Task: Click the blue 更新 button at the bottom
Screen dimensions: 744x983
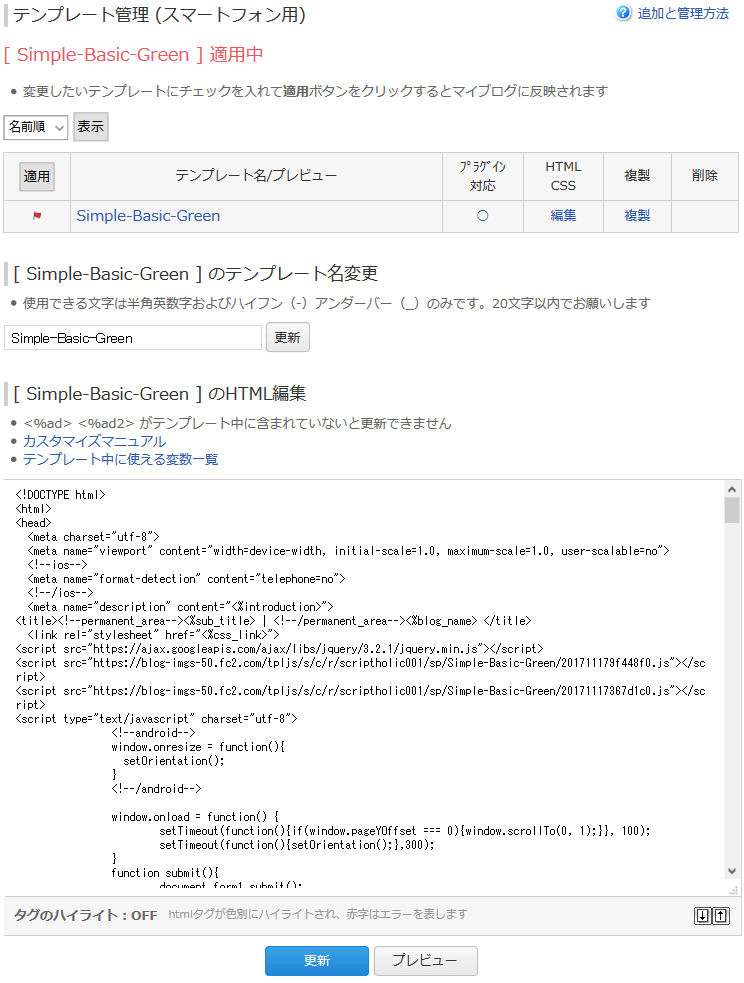Action: tap(317, 960)
